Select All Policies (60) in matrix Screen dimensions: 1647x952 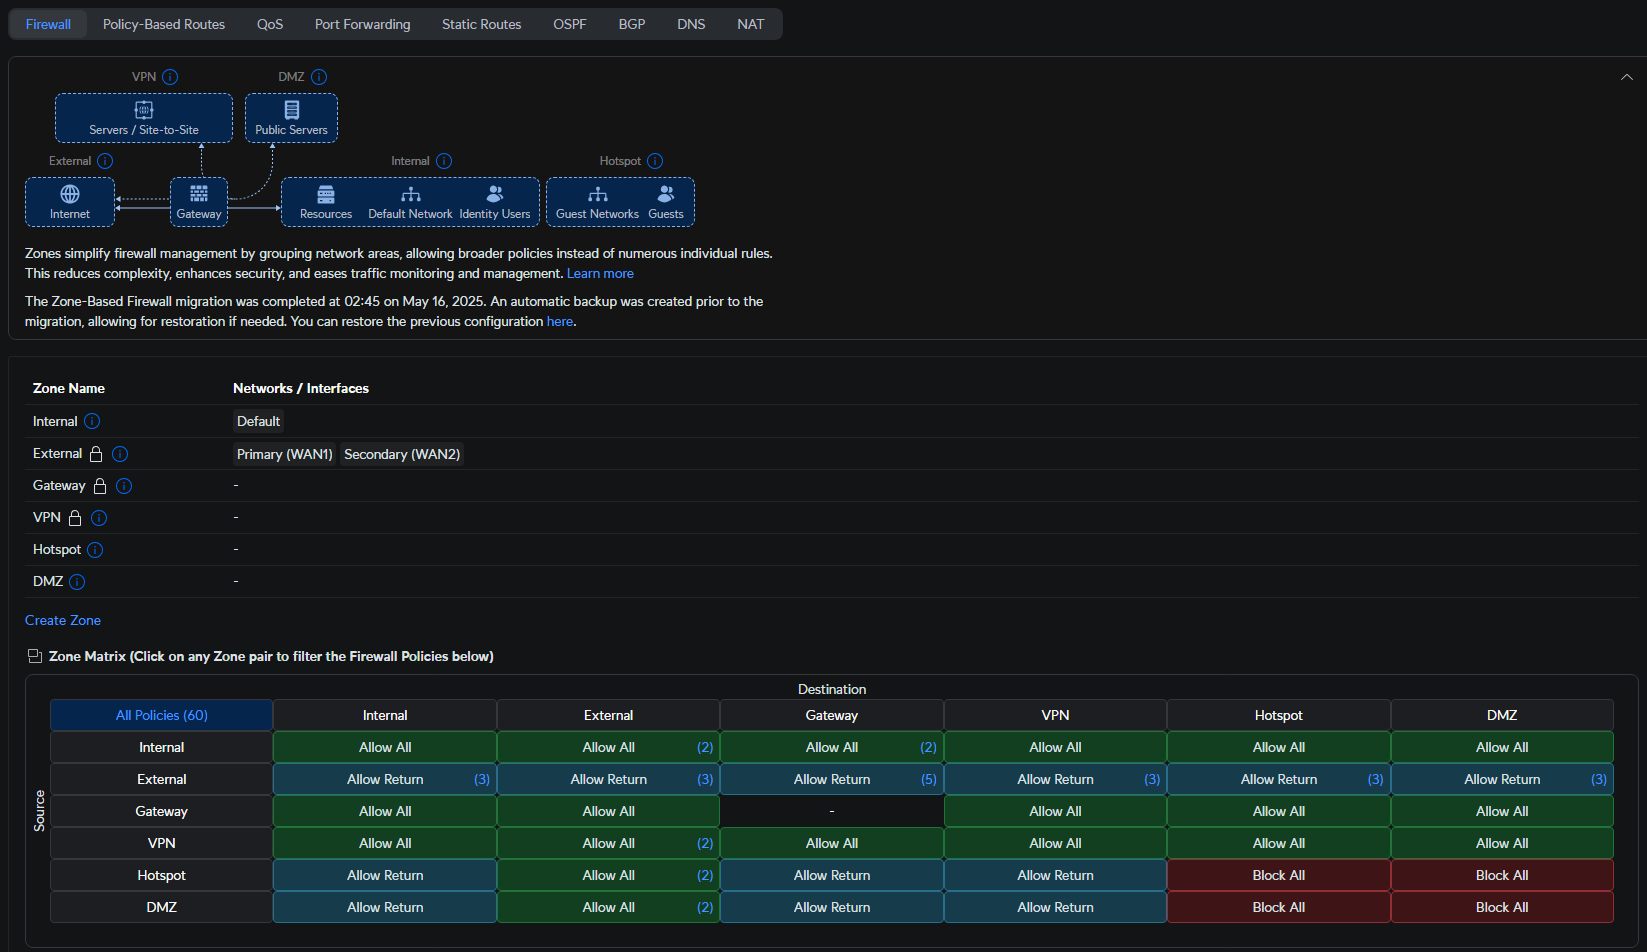(162, 715)
